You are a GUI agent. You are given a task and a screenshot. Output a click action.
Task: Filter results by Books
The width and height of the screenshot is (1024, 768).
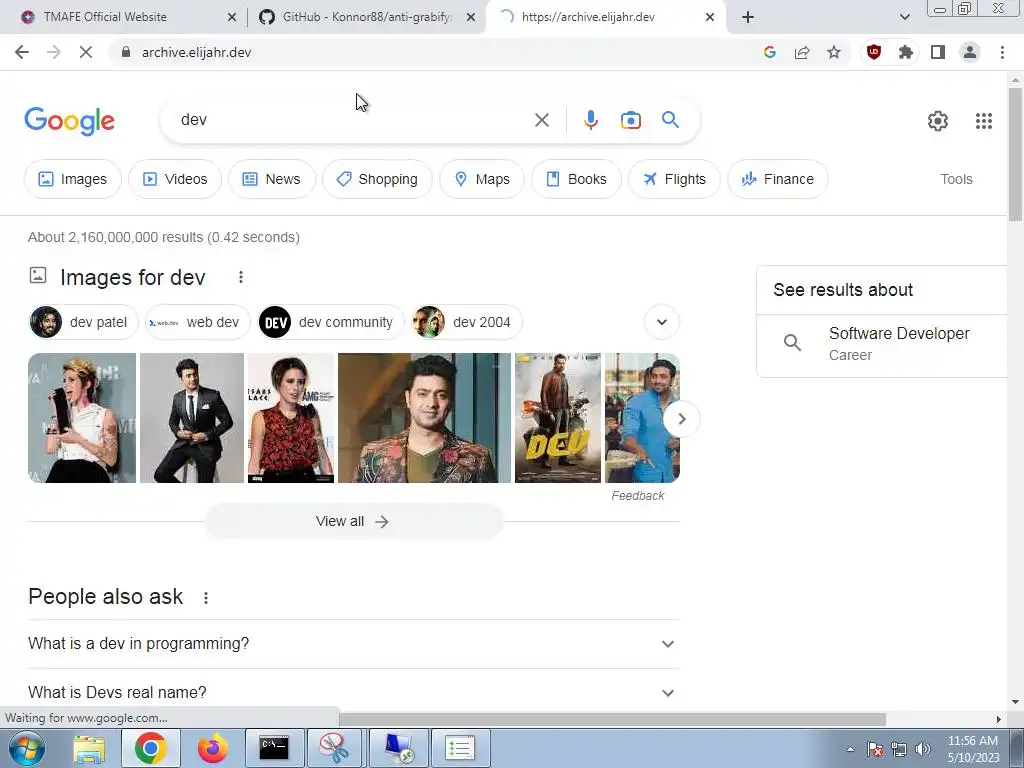[x=576, y=179]
